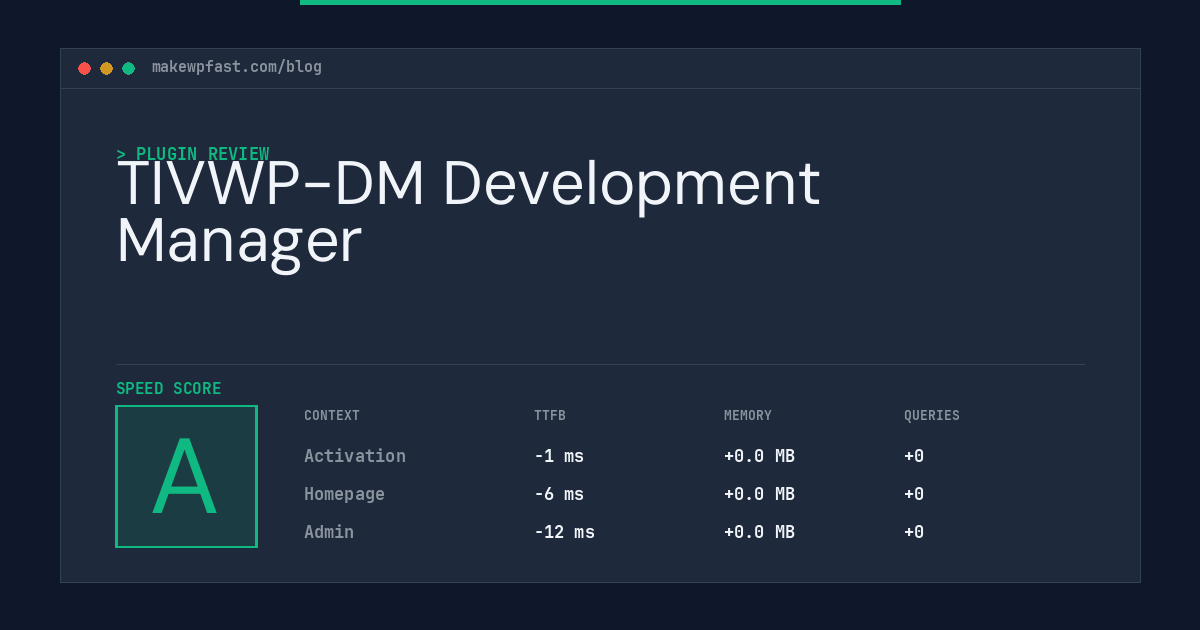Click Activation memory value +0.0 MB
Screen dimensions: 1200x630
coord(759,456)
